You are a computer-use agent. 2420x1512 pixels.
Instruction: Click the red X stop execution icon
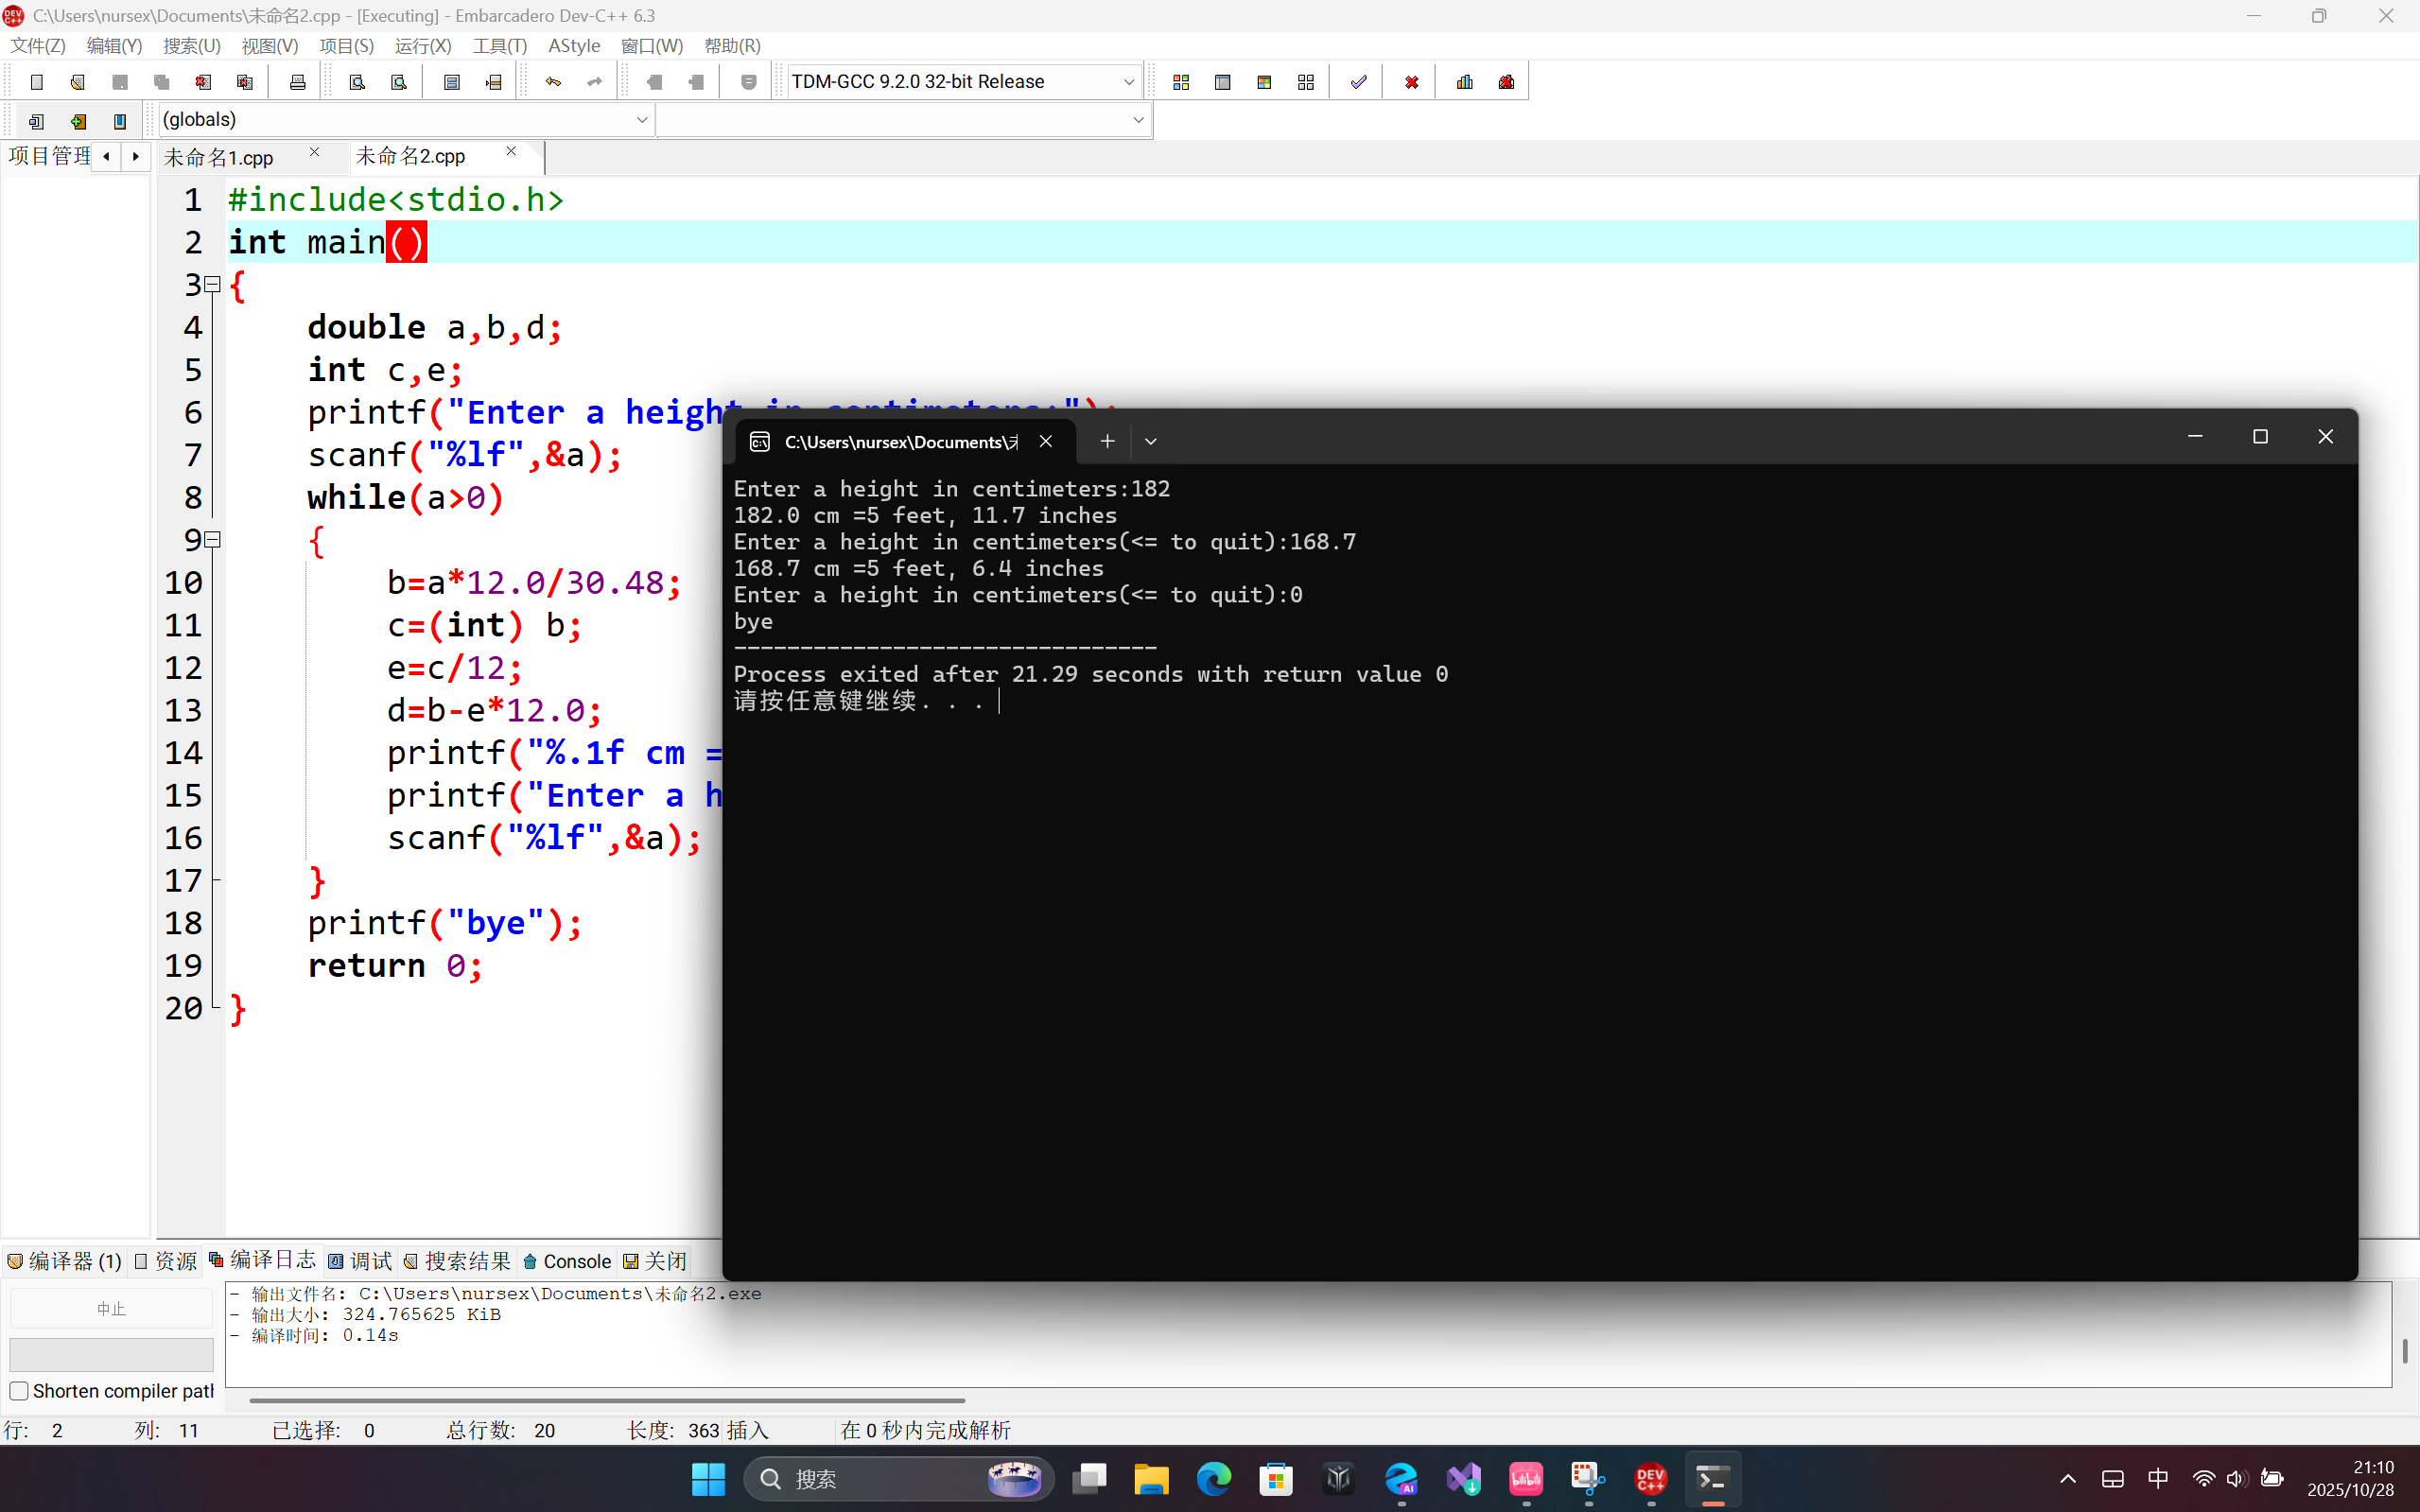tap(1411, 82)
